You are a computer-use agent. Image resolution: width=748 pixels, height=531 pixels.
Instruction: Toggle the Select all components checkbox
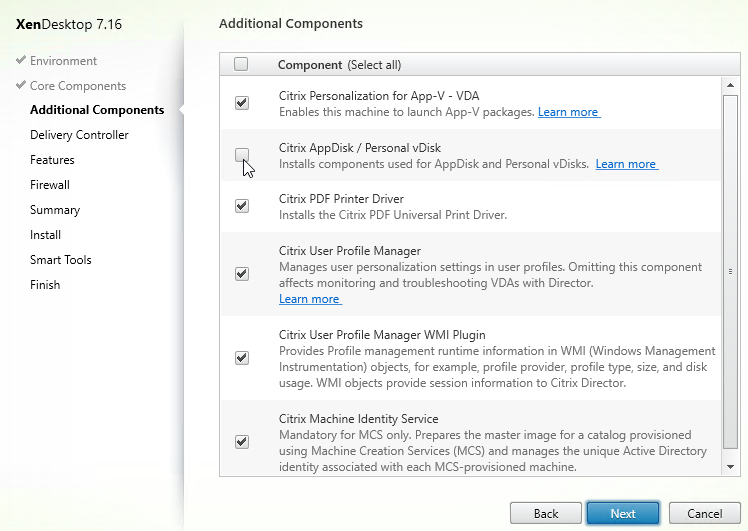[241, 65]
